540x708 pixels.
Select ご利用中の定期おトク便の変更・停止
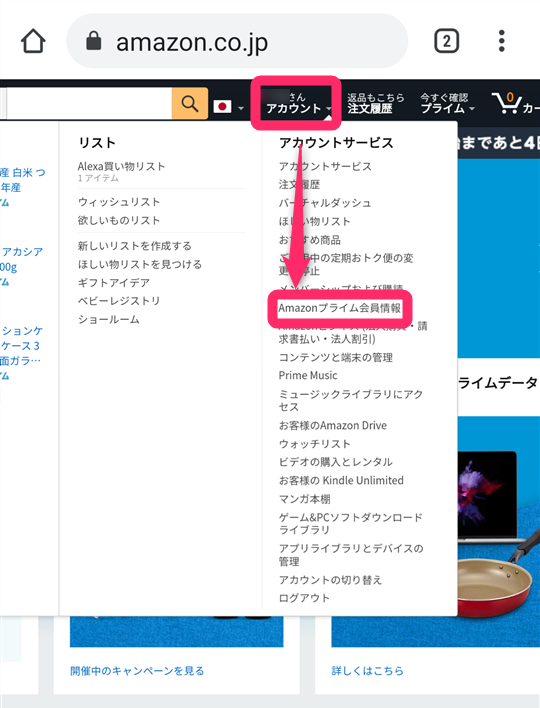point(346,264)
